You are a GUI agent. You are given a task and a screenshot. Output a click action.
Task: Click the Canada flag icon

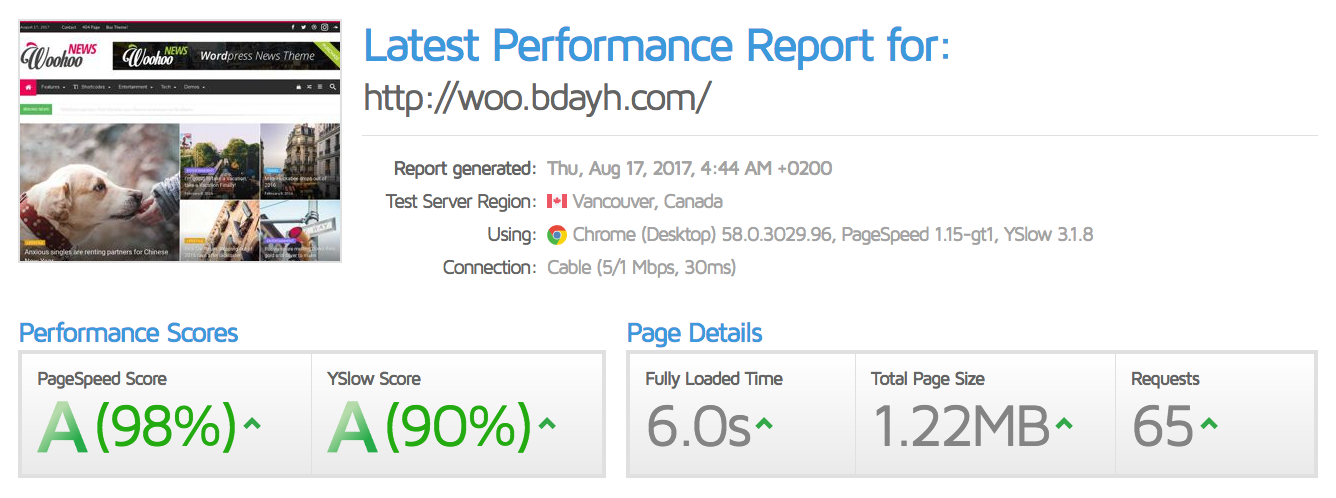[557, 202]
